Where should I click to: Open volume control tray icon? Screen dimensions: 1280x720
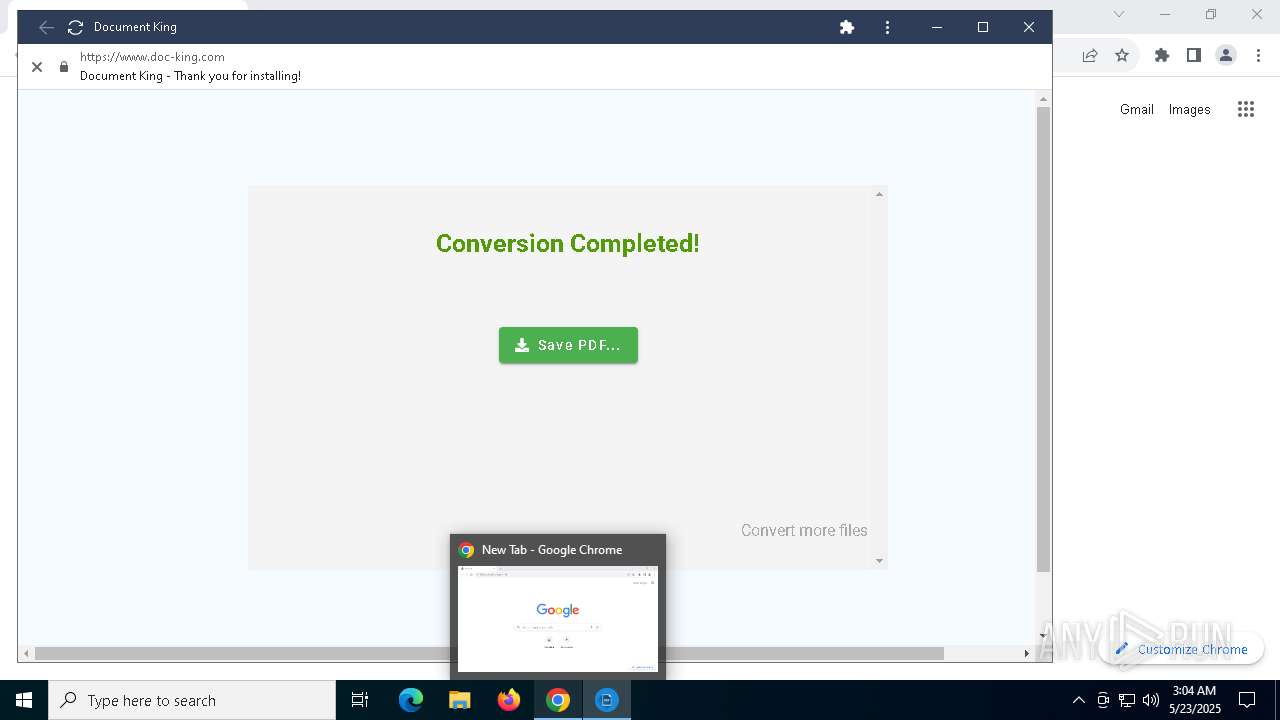tap(1151, 700)
